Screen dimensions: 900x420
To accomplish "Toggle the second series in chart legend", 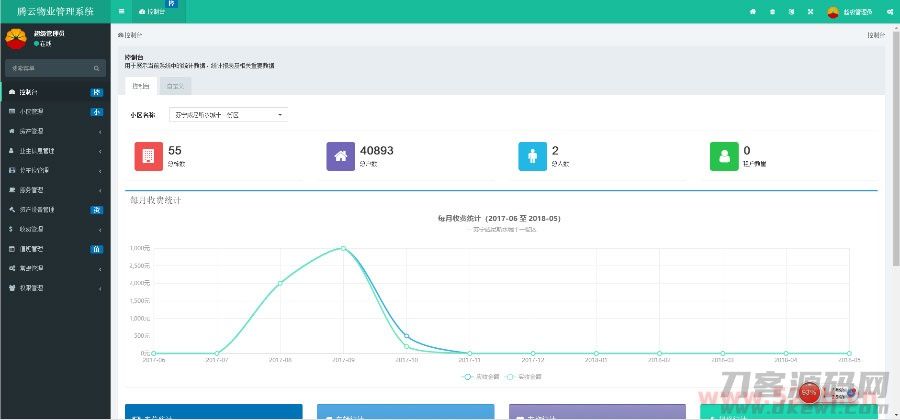I will pos(525,376).
